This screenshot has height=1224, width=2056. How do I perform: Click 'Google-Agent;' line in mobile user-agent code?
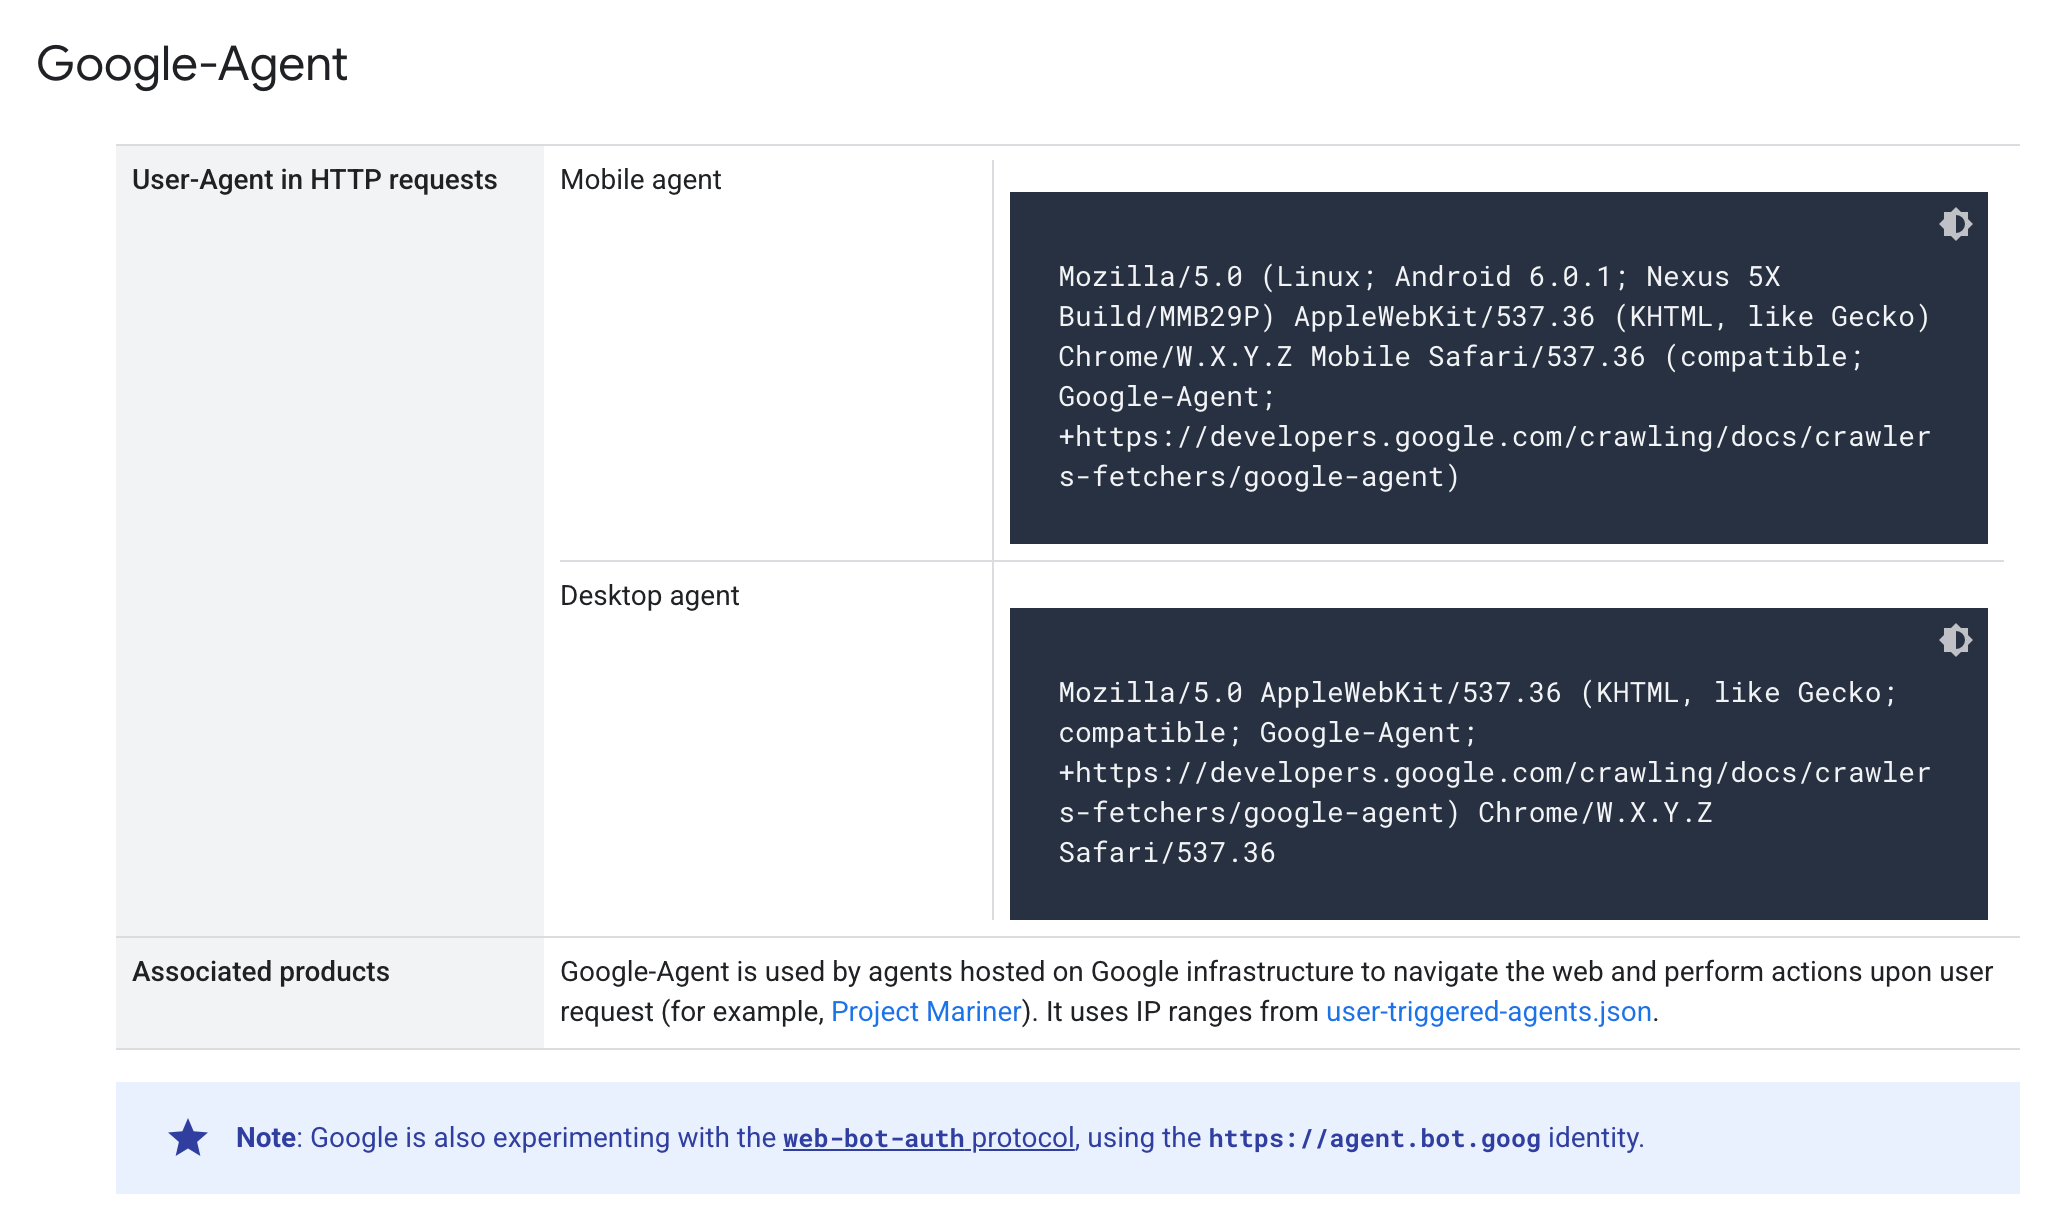(1166, 397)
